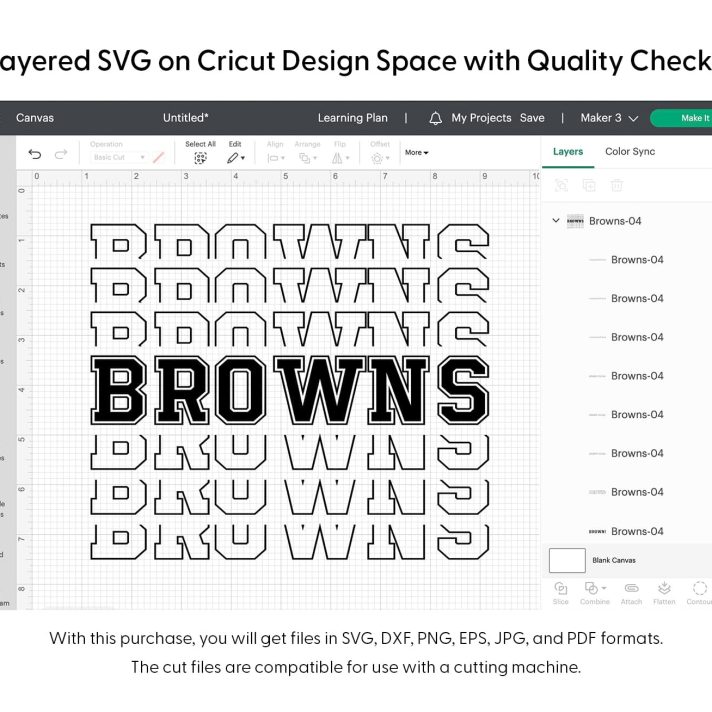Open the Operation Basic Cut dropdown

point(119,158)
